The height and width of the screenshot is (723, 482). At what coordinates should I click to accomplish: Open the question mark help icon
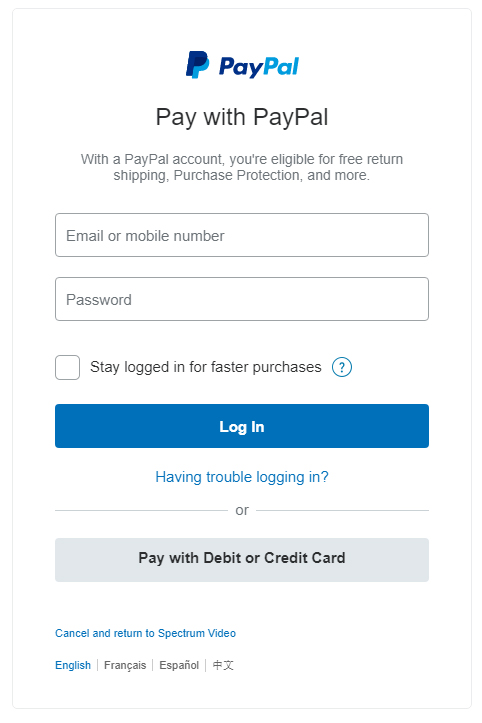342,367
